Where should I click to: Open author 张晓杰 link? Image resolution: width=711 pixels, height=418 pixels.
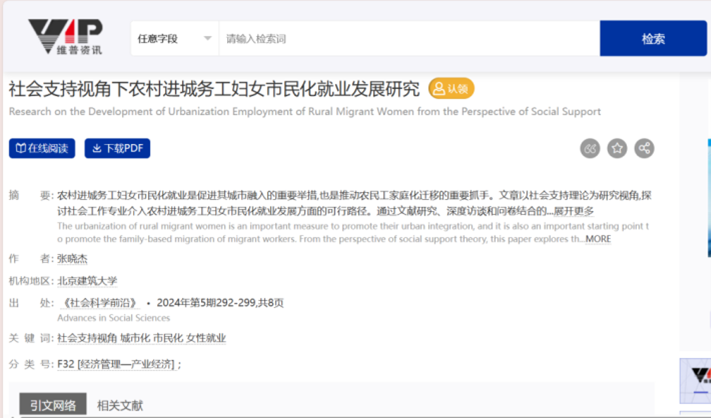tap(74, 258)
